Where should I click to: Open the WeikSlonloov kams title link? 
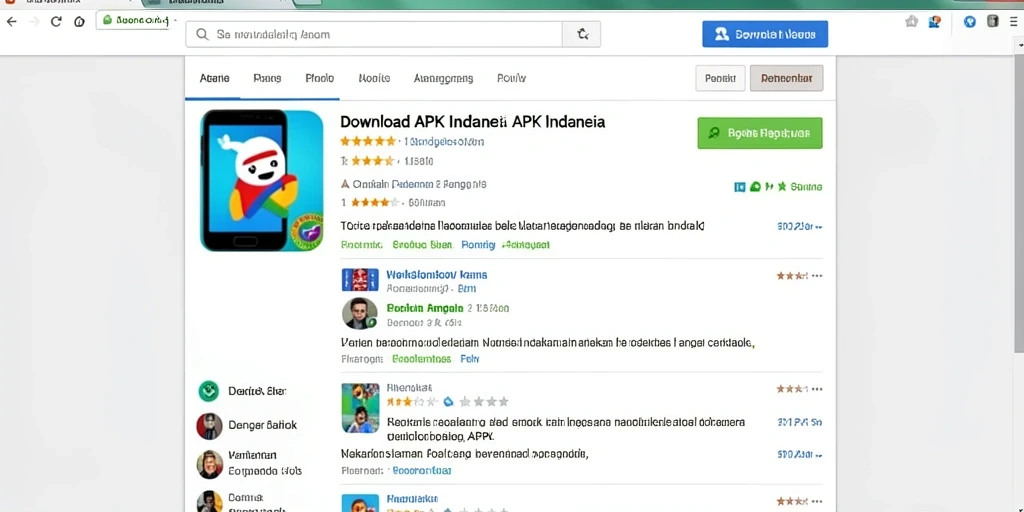(437, 274)
